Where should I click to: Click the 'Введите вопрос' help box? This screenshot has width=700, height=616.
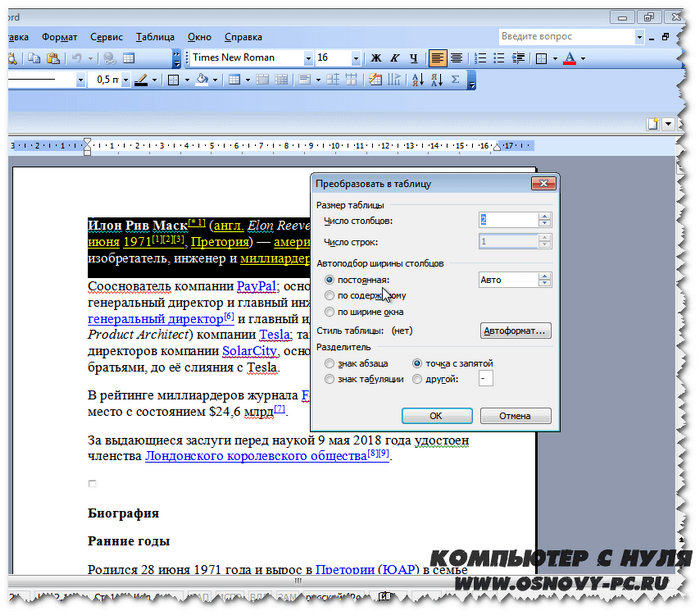[x=566, y=37]
